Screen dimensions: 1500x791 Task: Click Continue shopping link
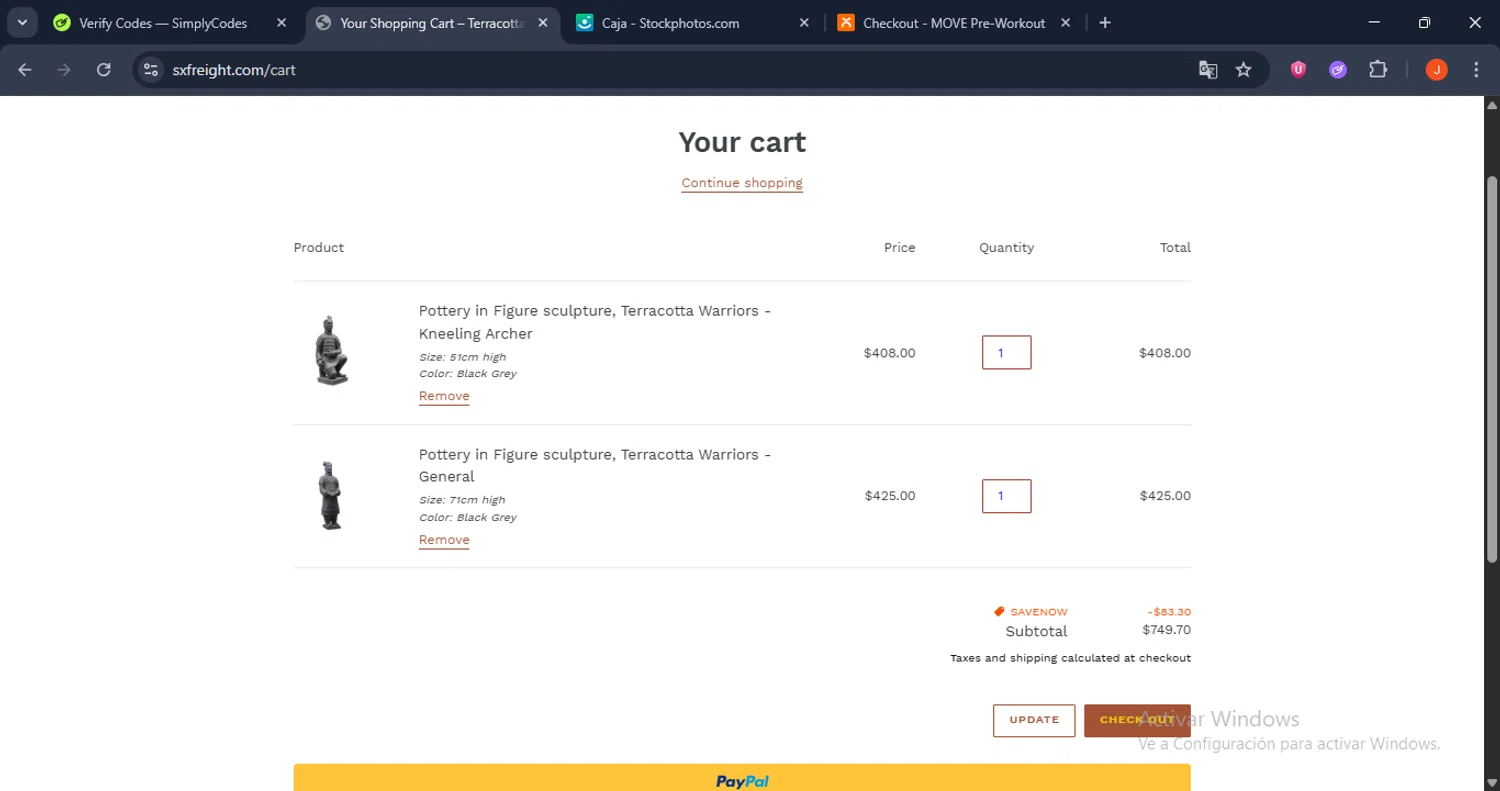click(x=742, y=183)
